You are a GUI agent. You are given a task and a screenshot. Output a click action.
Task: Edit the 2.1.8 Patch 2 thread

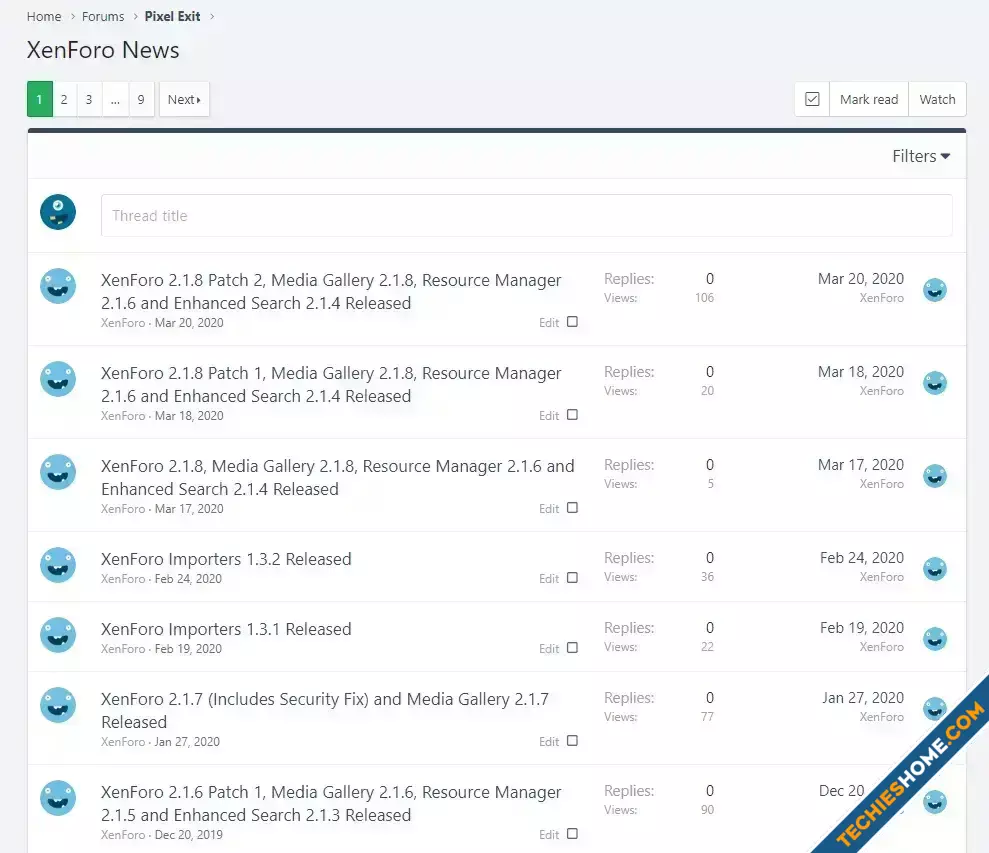click(549, 322)
